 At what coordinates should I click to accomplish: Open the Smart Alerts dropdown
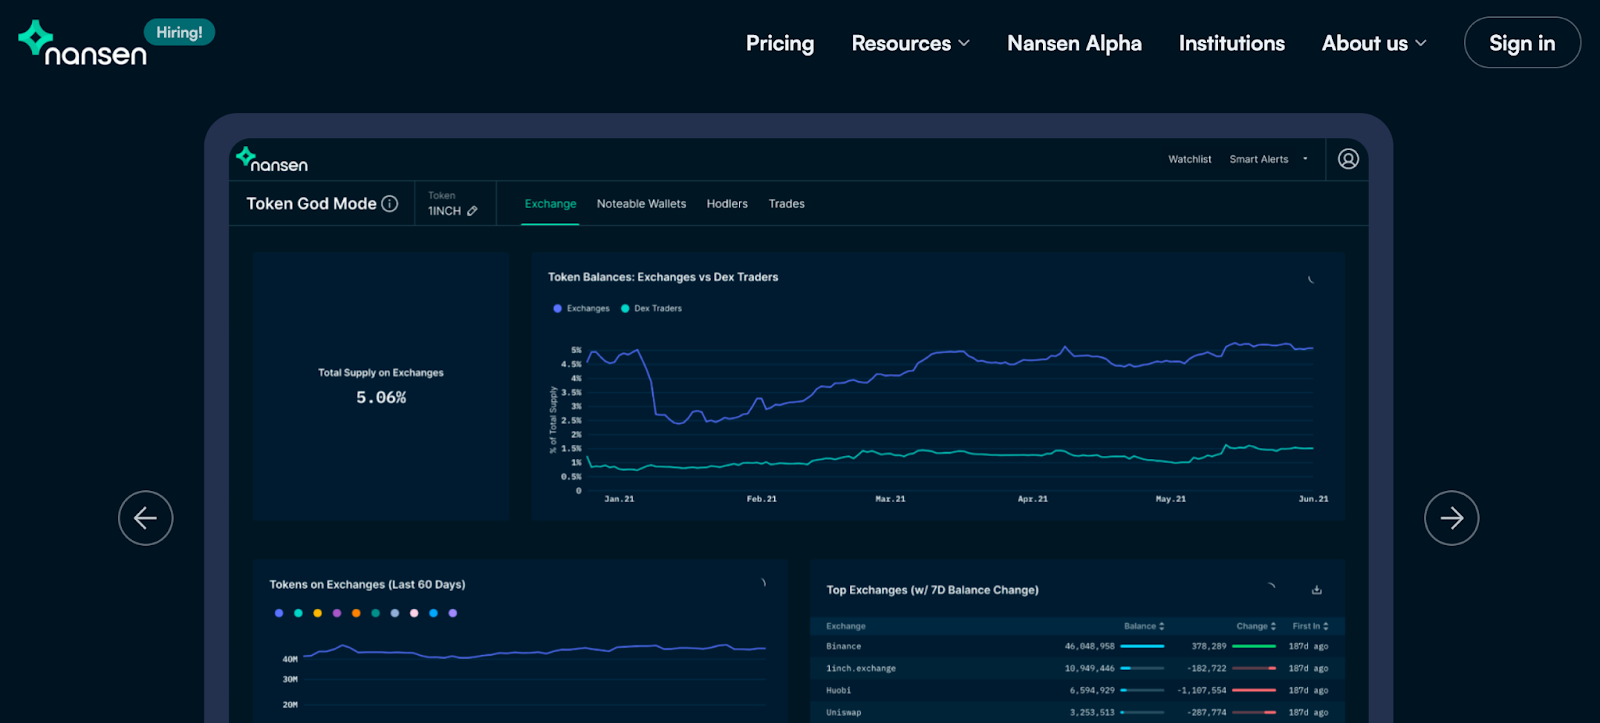[1268, 159]
